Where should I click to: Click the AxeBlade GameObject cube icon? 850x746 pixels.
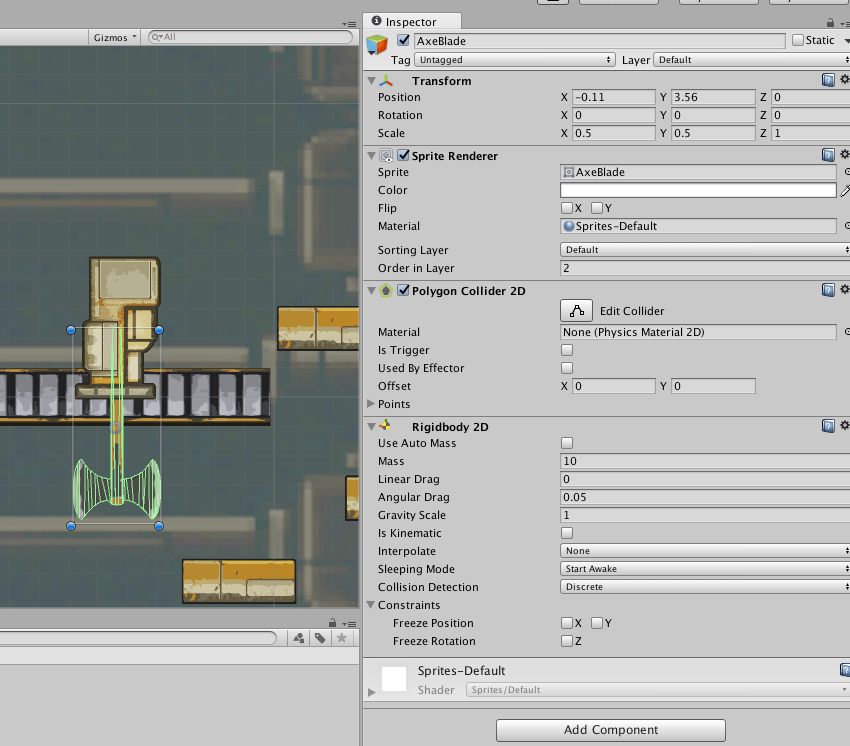point(377,45)
